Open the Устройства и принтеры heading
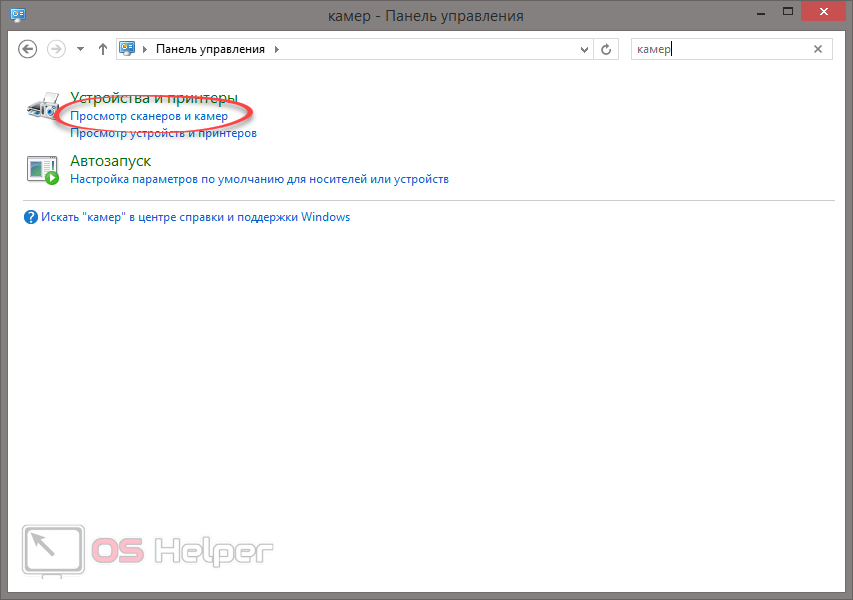853x600 pixels. pyautogui.click(x=154, y=98)
